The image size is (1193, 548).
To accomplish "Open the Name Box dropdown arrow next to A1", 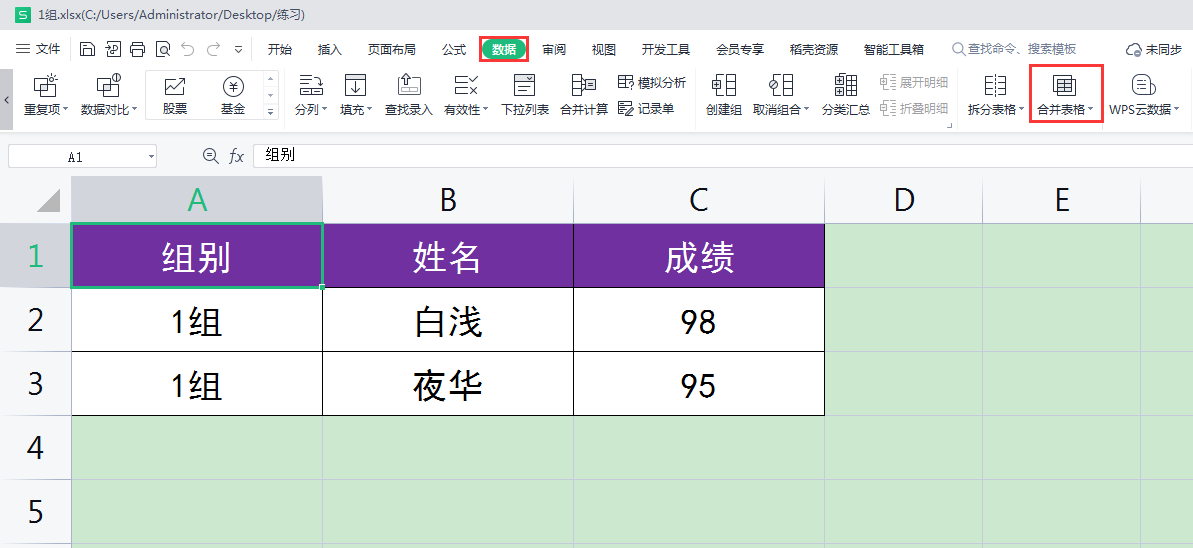I will (151, 157).
